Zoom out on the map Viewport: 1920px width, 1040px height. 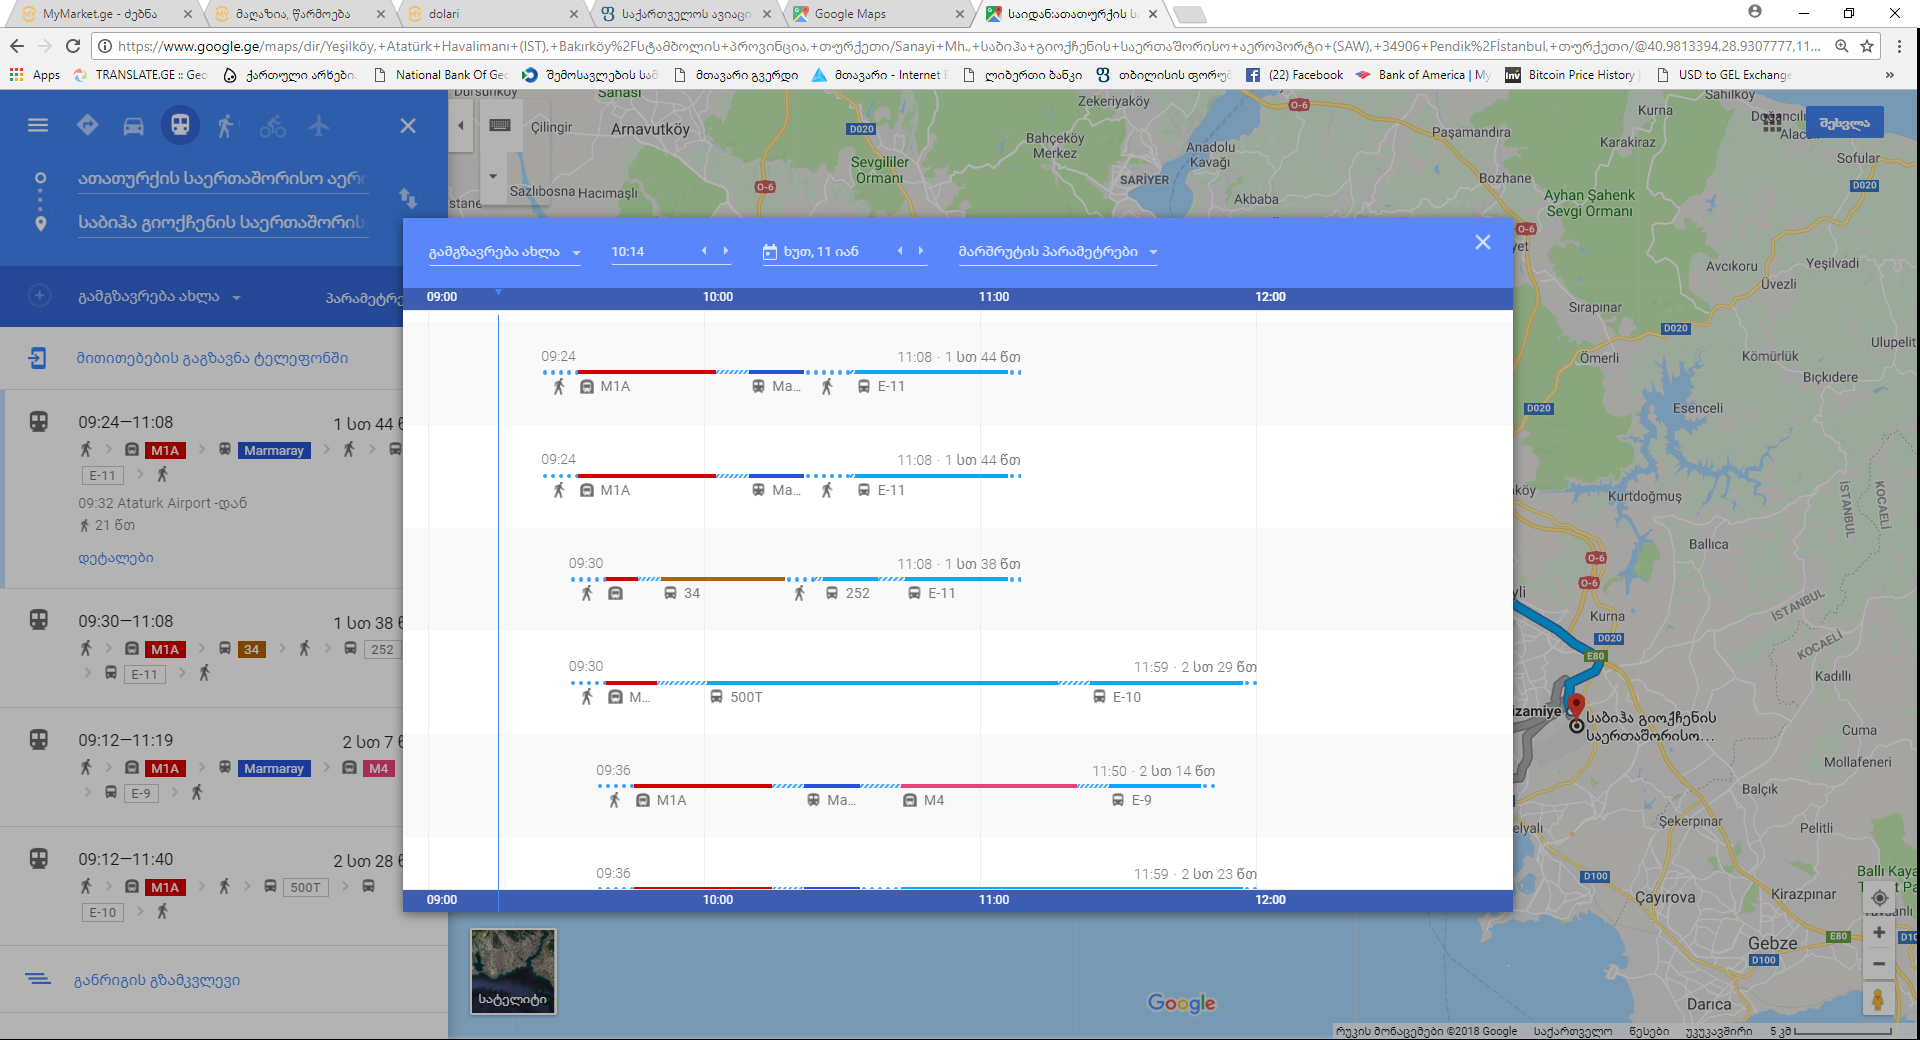(1879, 964)
